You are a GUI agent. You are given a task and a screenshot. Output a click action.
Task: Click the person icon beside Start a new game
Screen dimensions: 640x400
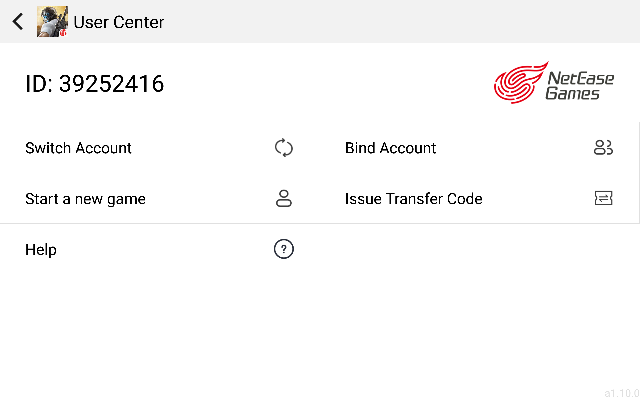284,199
